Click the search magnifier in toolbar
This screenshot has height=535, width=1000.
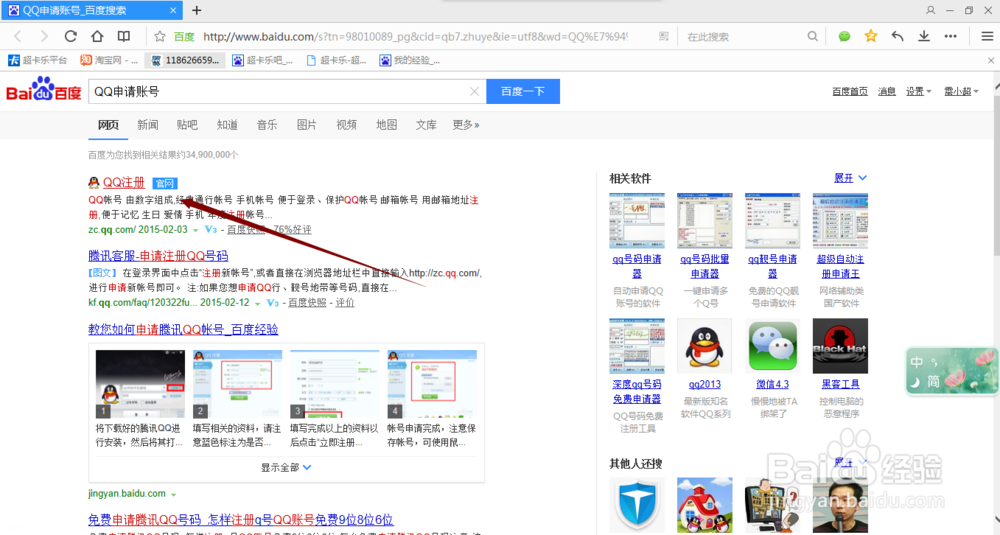point(812,36)
